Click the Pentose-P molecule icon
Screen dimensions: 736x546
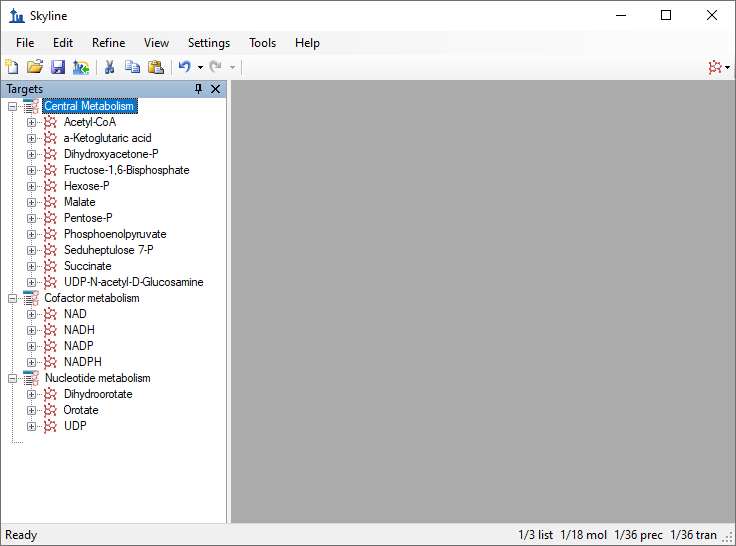click(50, 218)
